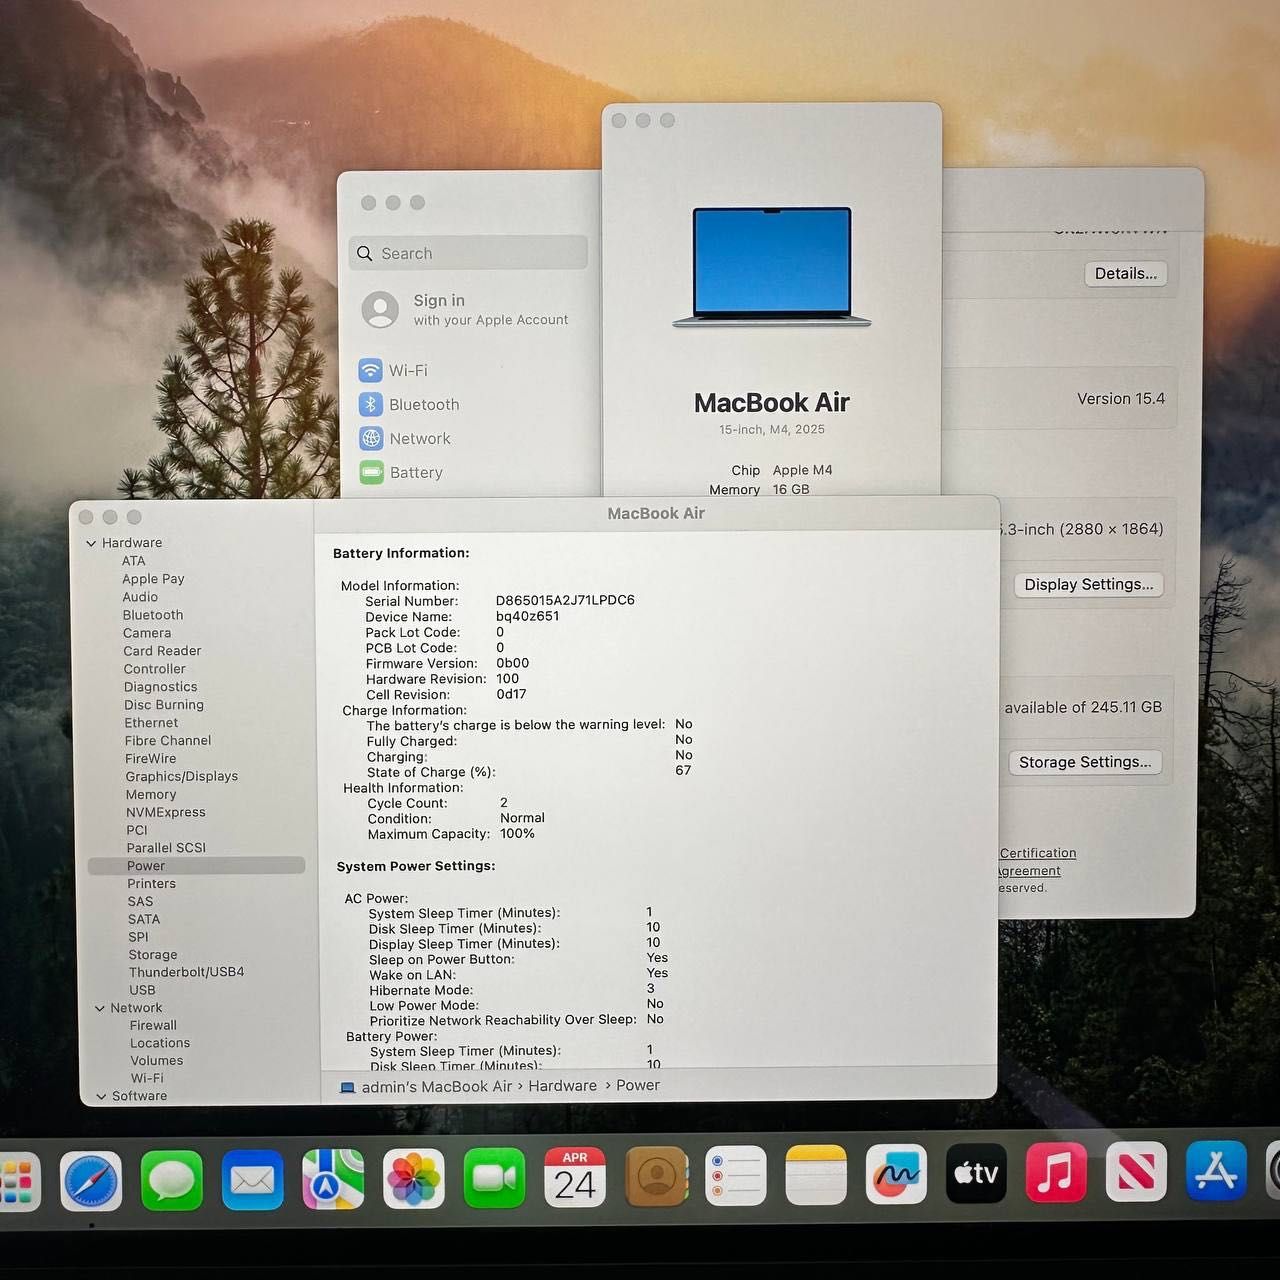1280x1280 pixels.
Task: Launch Freeform from the Dock
Action: click(896, 1174)
